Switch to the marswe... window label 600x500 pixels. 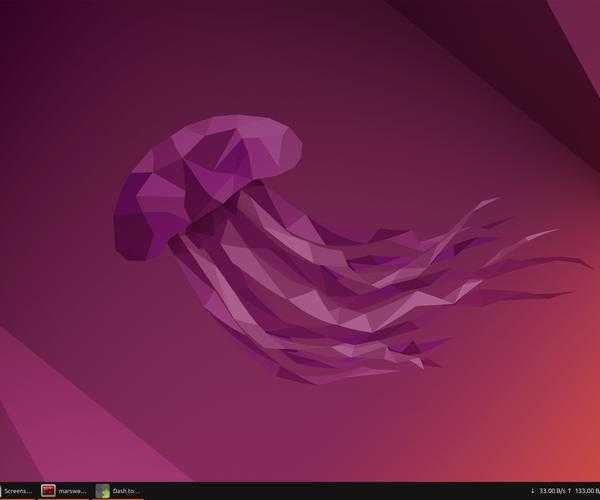(72, 491)
